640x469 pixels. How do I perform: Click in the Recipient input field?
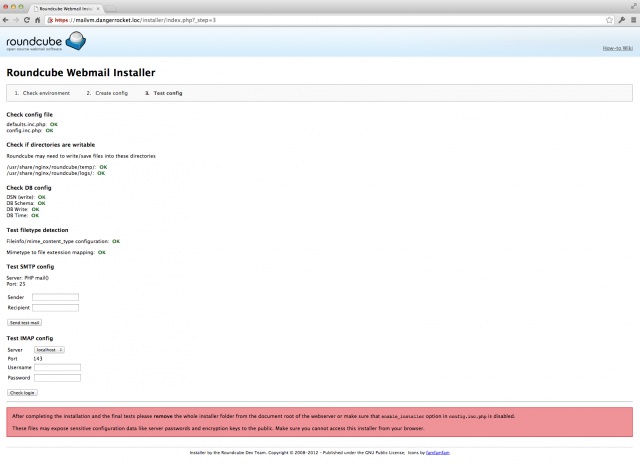coord(56,308)
